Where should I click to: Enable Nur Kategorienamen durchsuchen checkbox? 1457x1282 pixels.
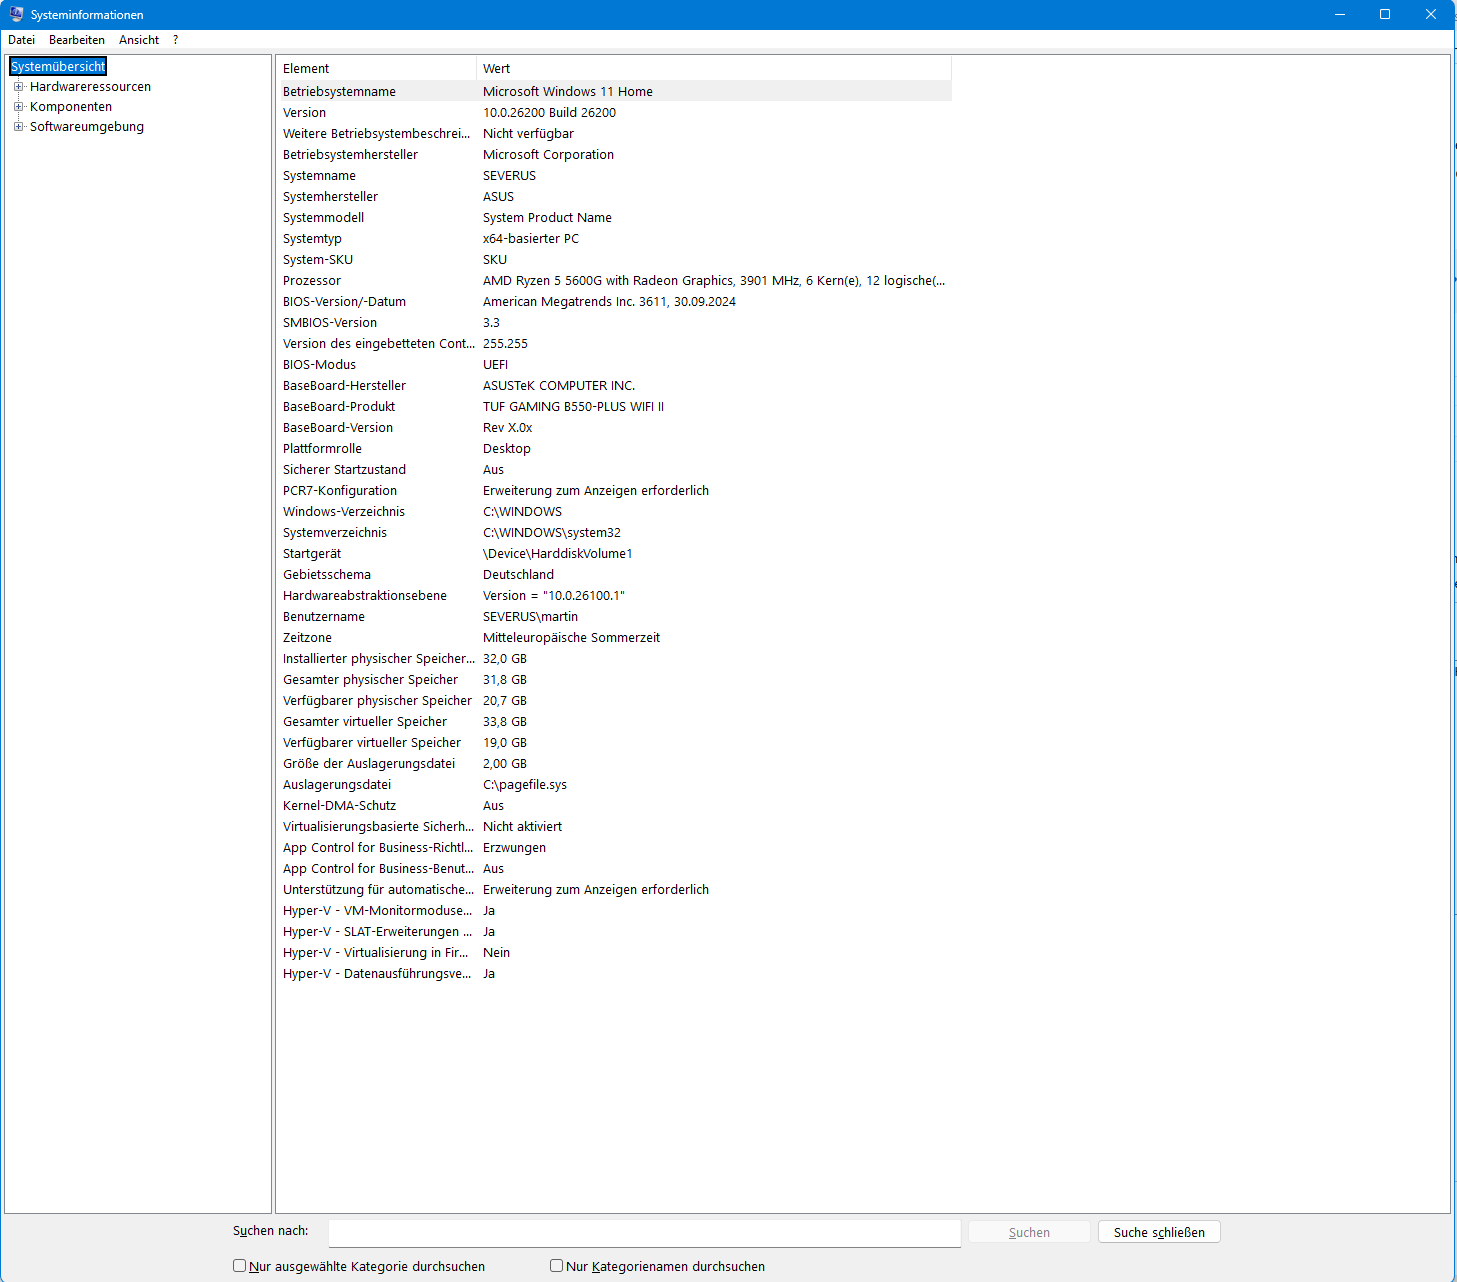point(556,1266)
